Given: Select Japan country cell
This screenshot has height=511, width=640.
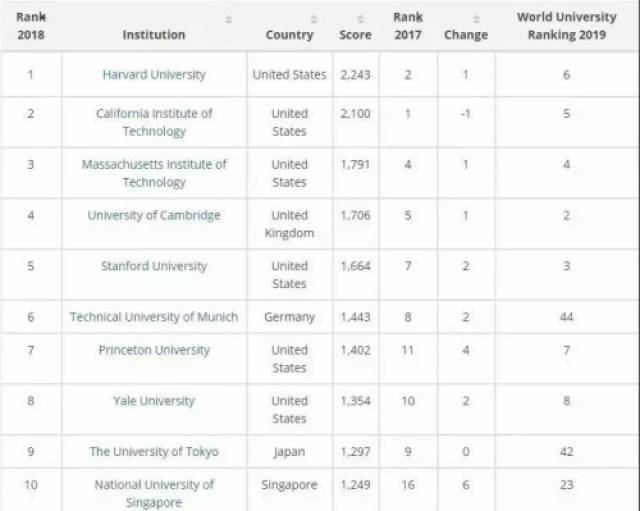Looking at the screenshot, I should pyautogui.click(x=289, y=451).
